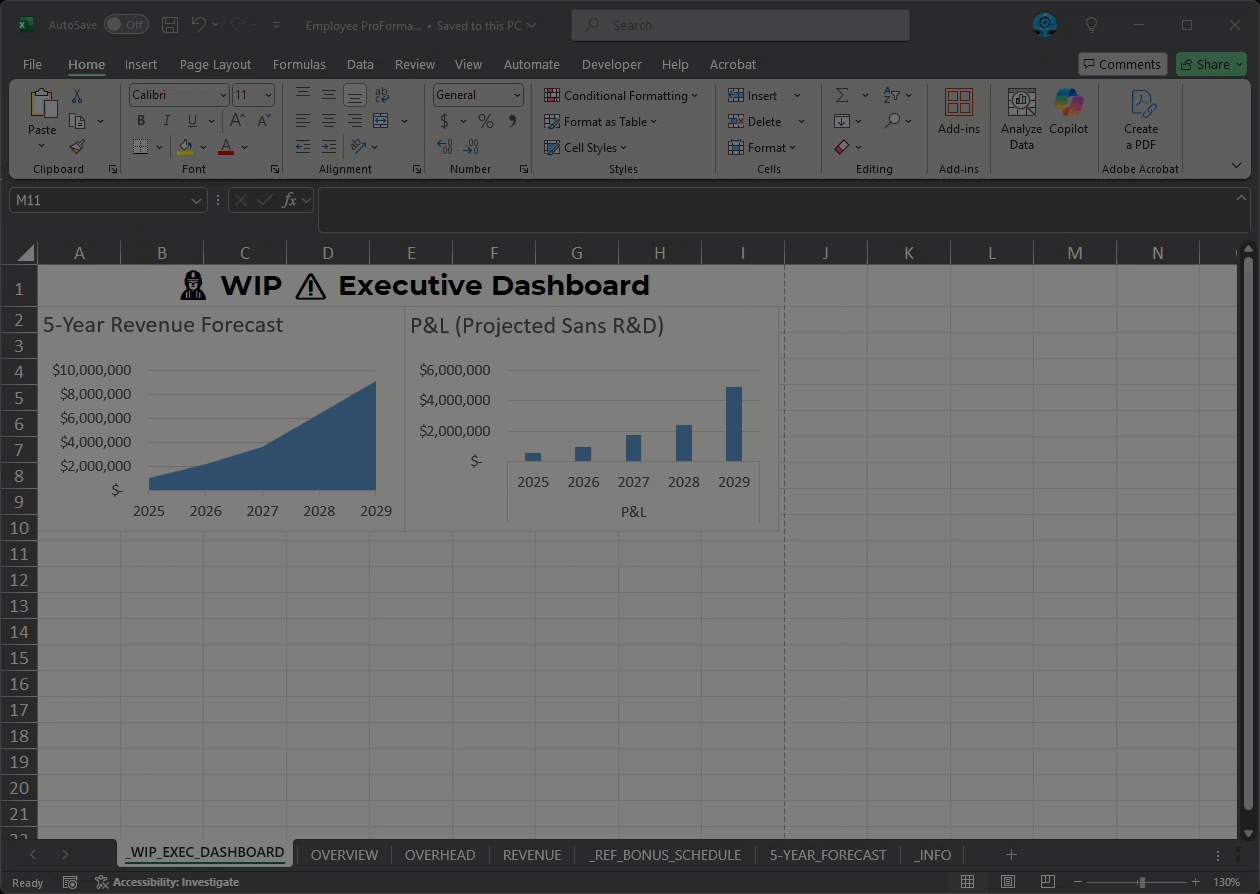Open Analyze Data tool

point(1021,119)
